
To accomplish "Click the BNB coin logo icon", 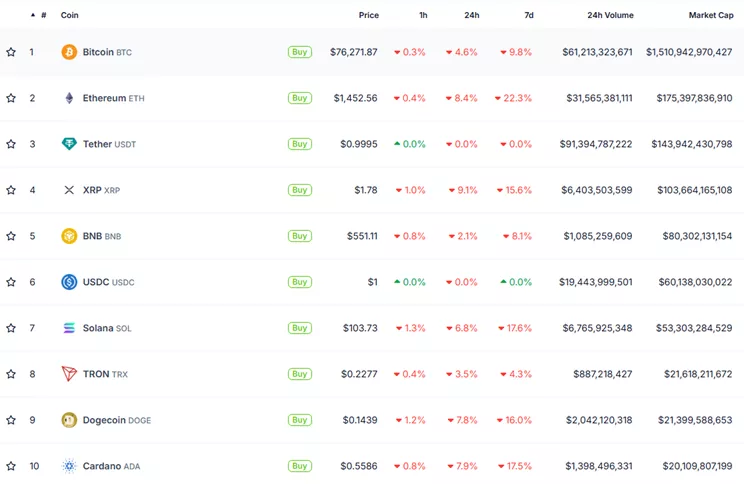I will (69, 236).
